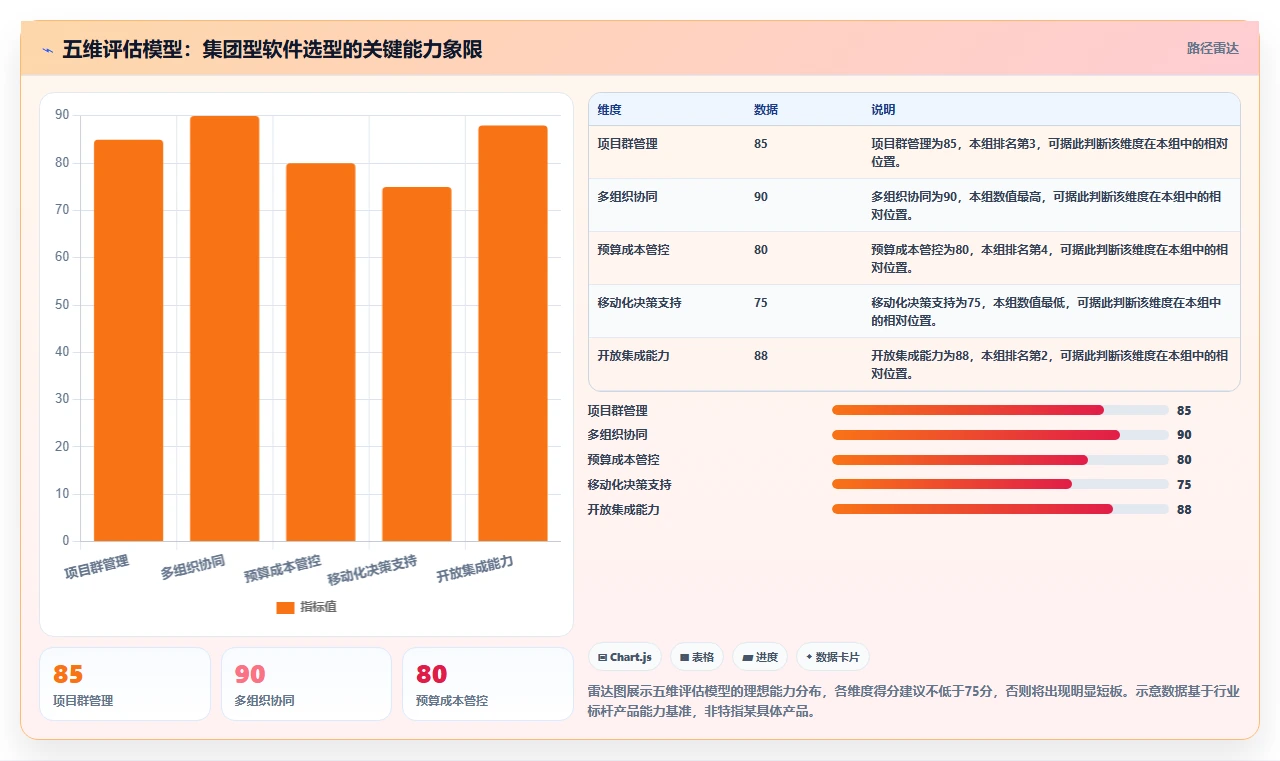The image size is (1280, 761).
Task: Click the 数据卡片 tag chip
Action: tap(832, 657)
